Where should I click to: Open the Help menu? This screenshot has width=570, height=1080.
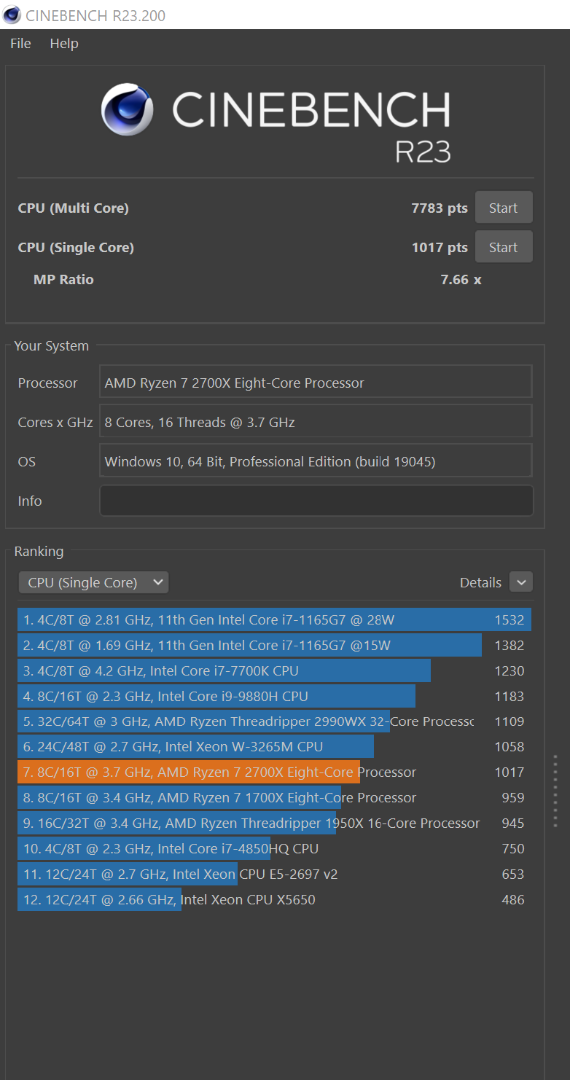[x=64, y=43]
